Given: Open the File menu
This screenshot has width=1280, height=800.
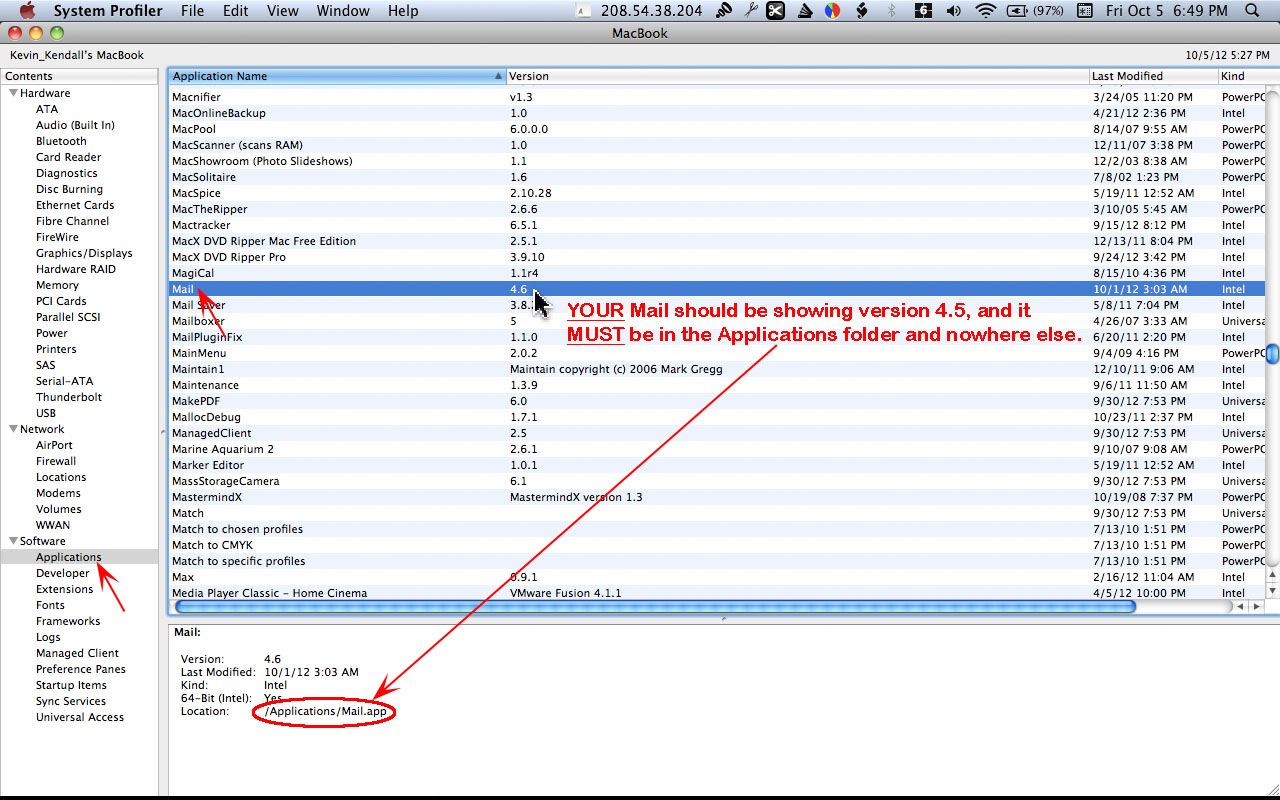Looking at the screenshot, I should click(x=192, y=11).
